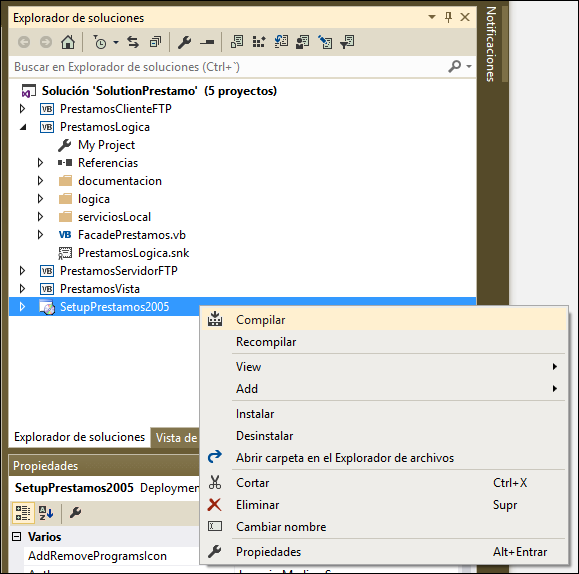Open the Notificaciones side tab

(491, 44)
